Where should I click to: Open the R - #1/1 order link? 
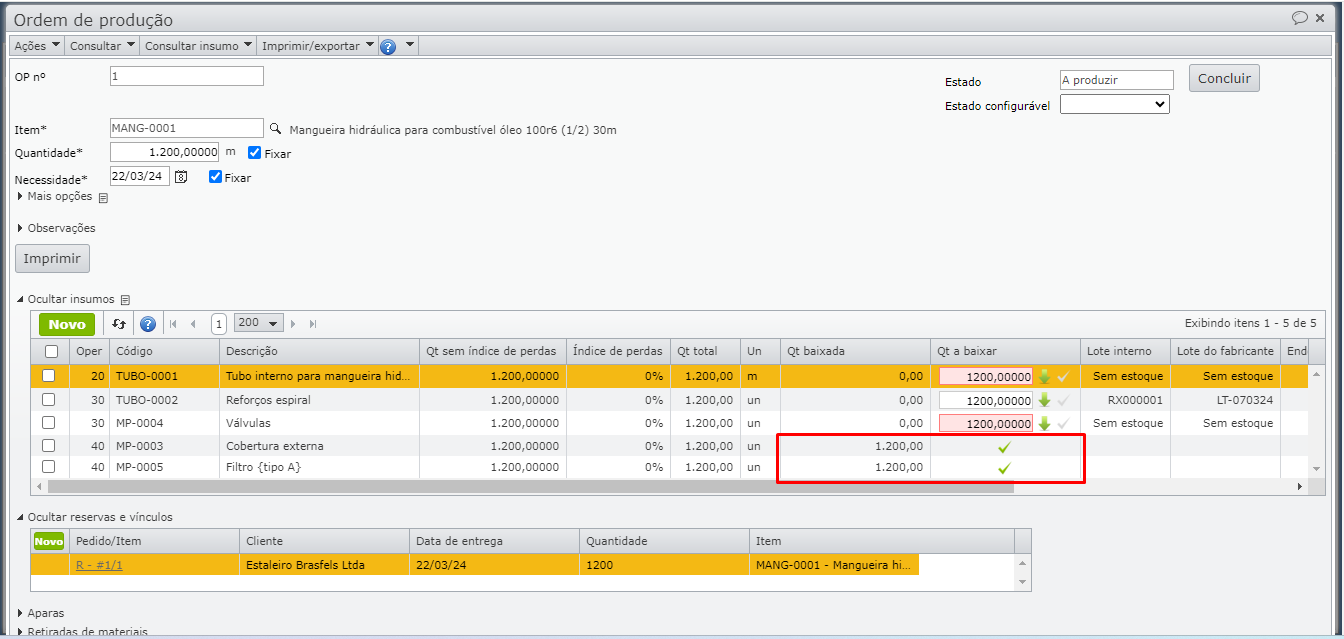pos(99,565)
